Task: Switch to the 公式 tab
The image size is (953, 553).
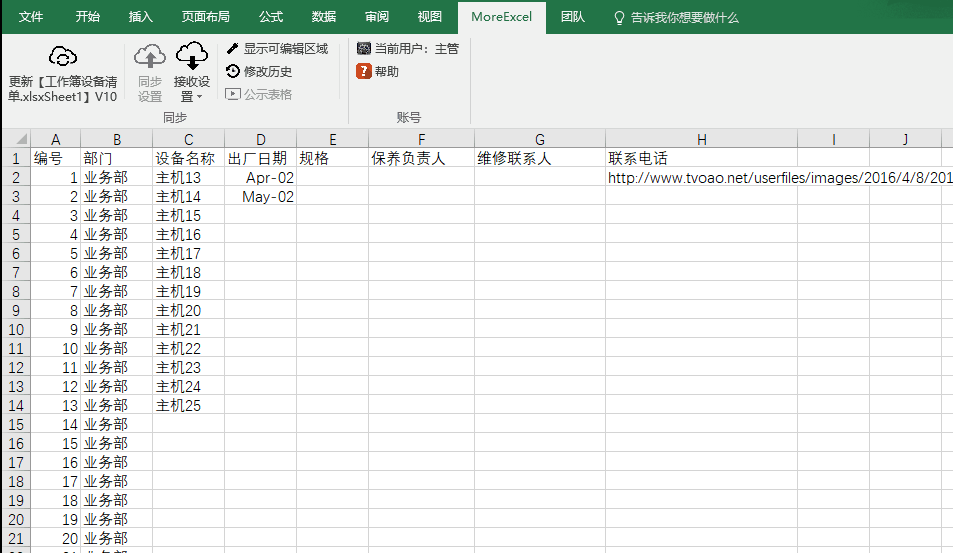Action: point(271,17)
